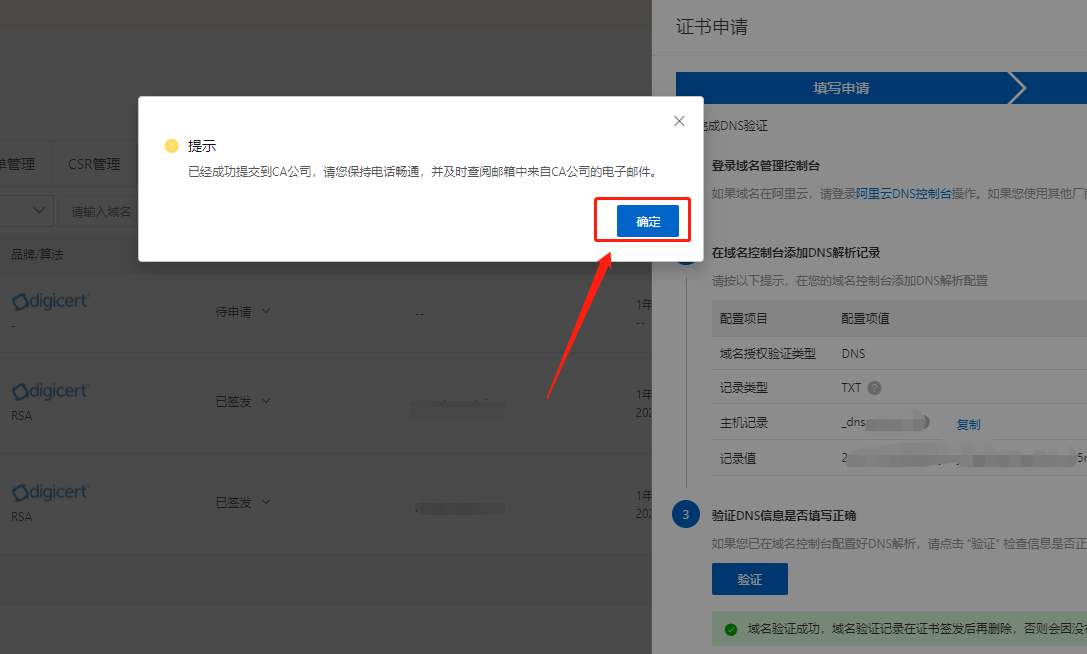The image size is (1087, 654).
Task: Switch to the CSR管理 tab
Action: point(94,164)
